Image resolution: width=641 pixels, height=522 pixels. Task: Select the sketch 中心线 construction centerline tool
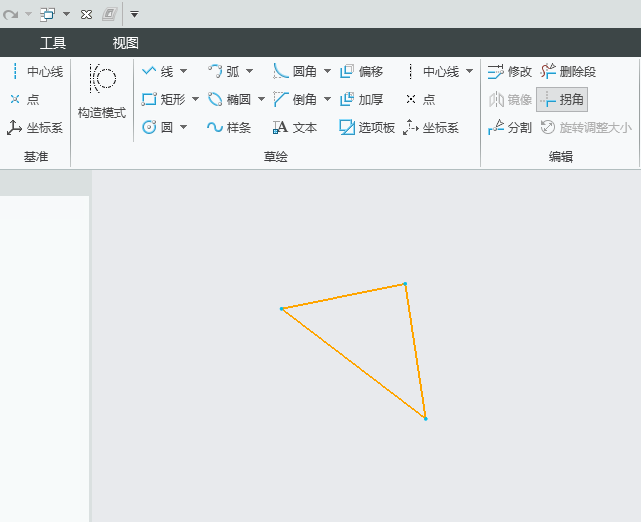pos(433,72)
